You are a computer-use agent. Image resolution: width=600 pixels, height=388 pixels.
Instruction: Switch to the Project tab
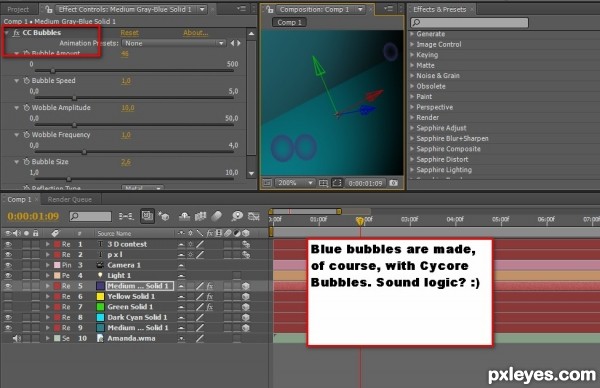tap(18, 10)
